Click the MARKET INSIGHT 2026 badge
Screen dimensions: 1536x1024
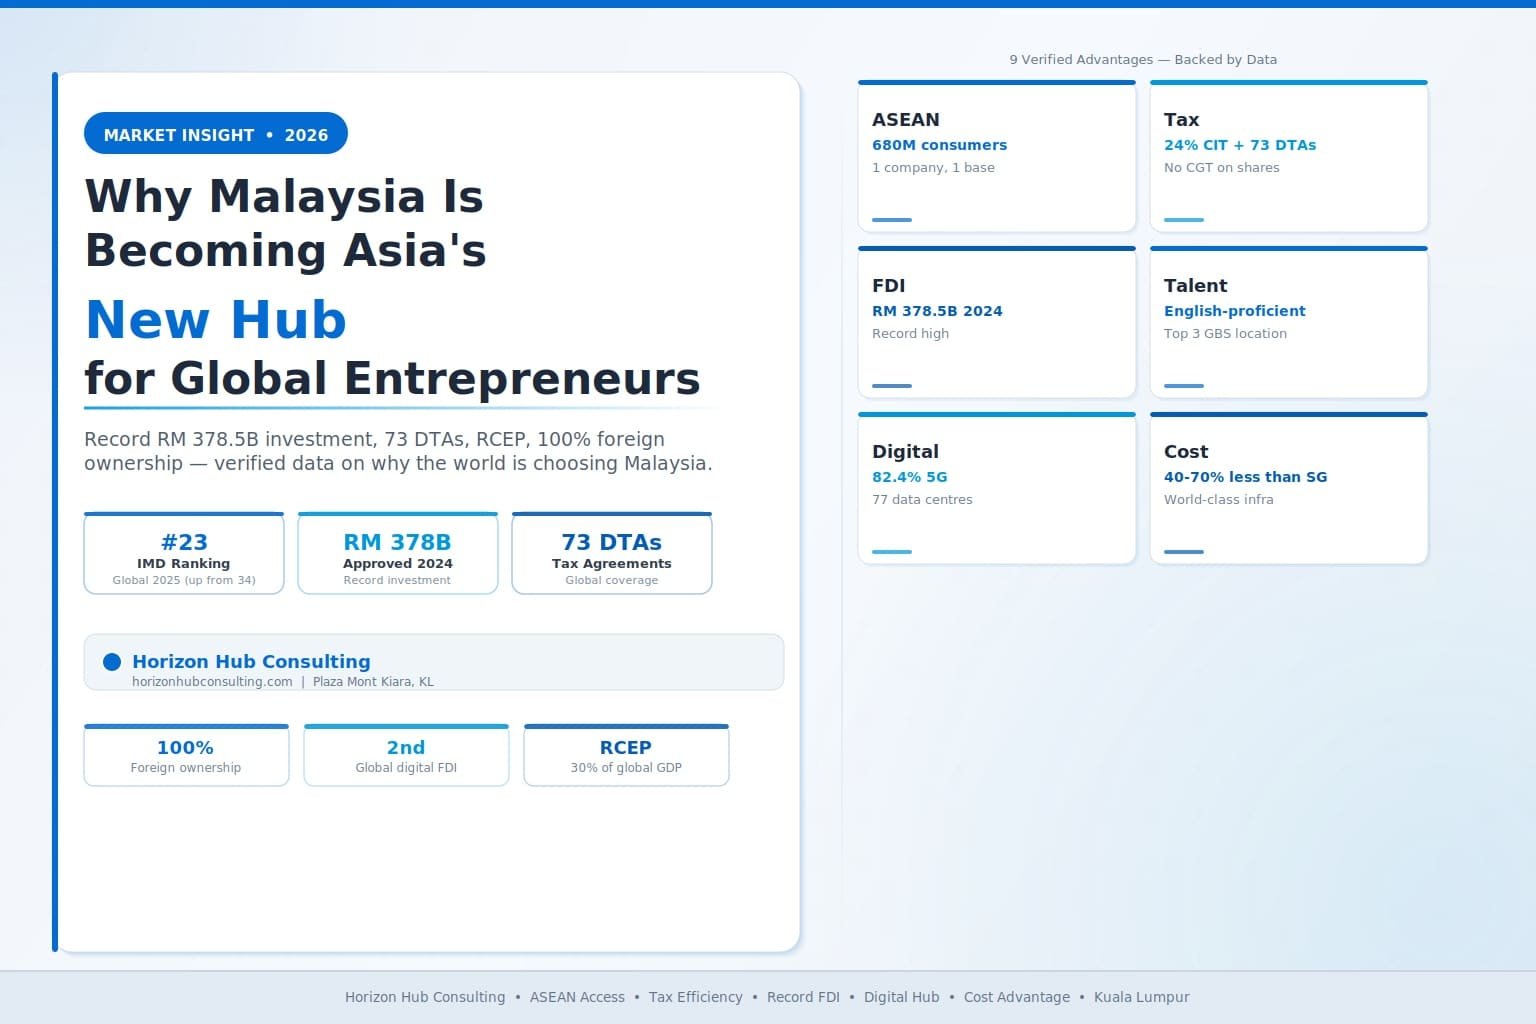[215, 133]
